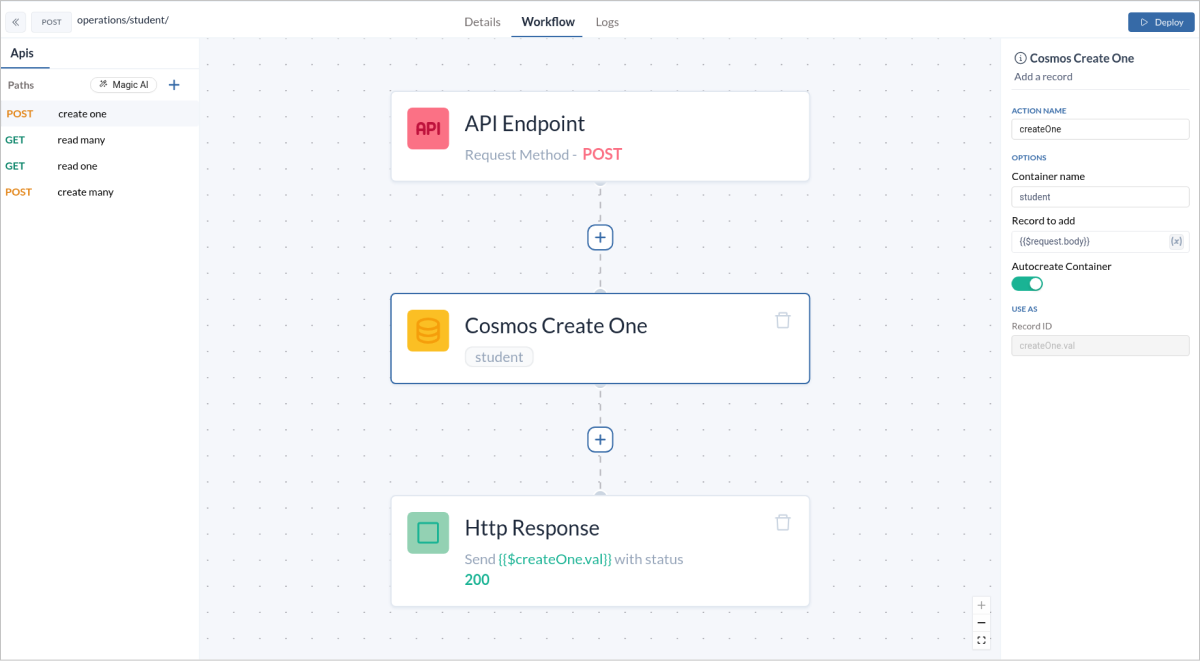
Task: Edit the Container name field
Action: coord(1100,197)
